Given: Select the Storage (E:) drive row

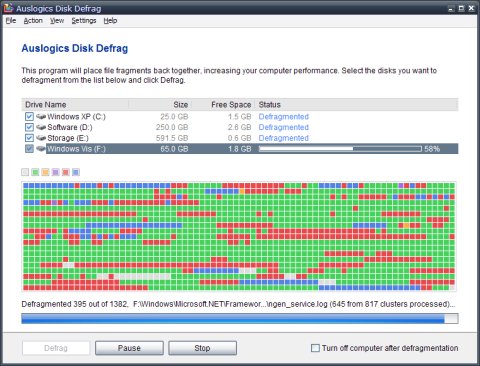Looking at the screenshot, I should (240, 138).
